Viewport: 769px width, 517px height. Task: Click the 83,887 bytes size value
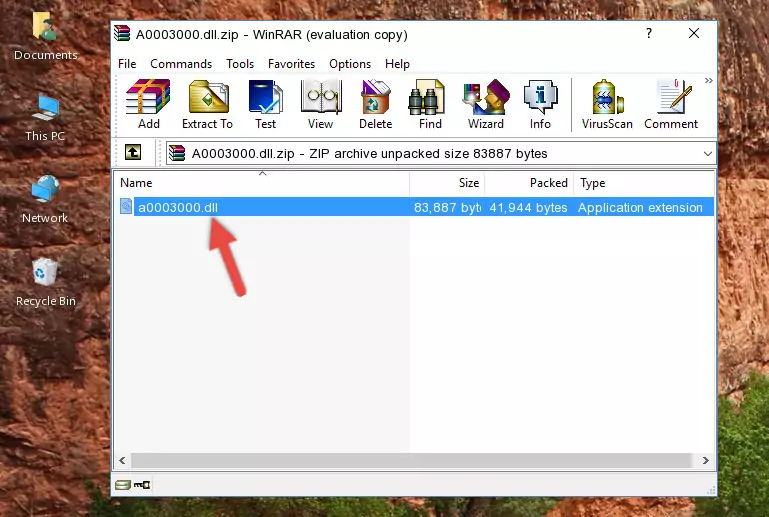pyautogui.click(x=447, y=207)
